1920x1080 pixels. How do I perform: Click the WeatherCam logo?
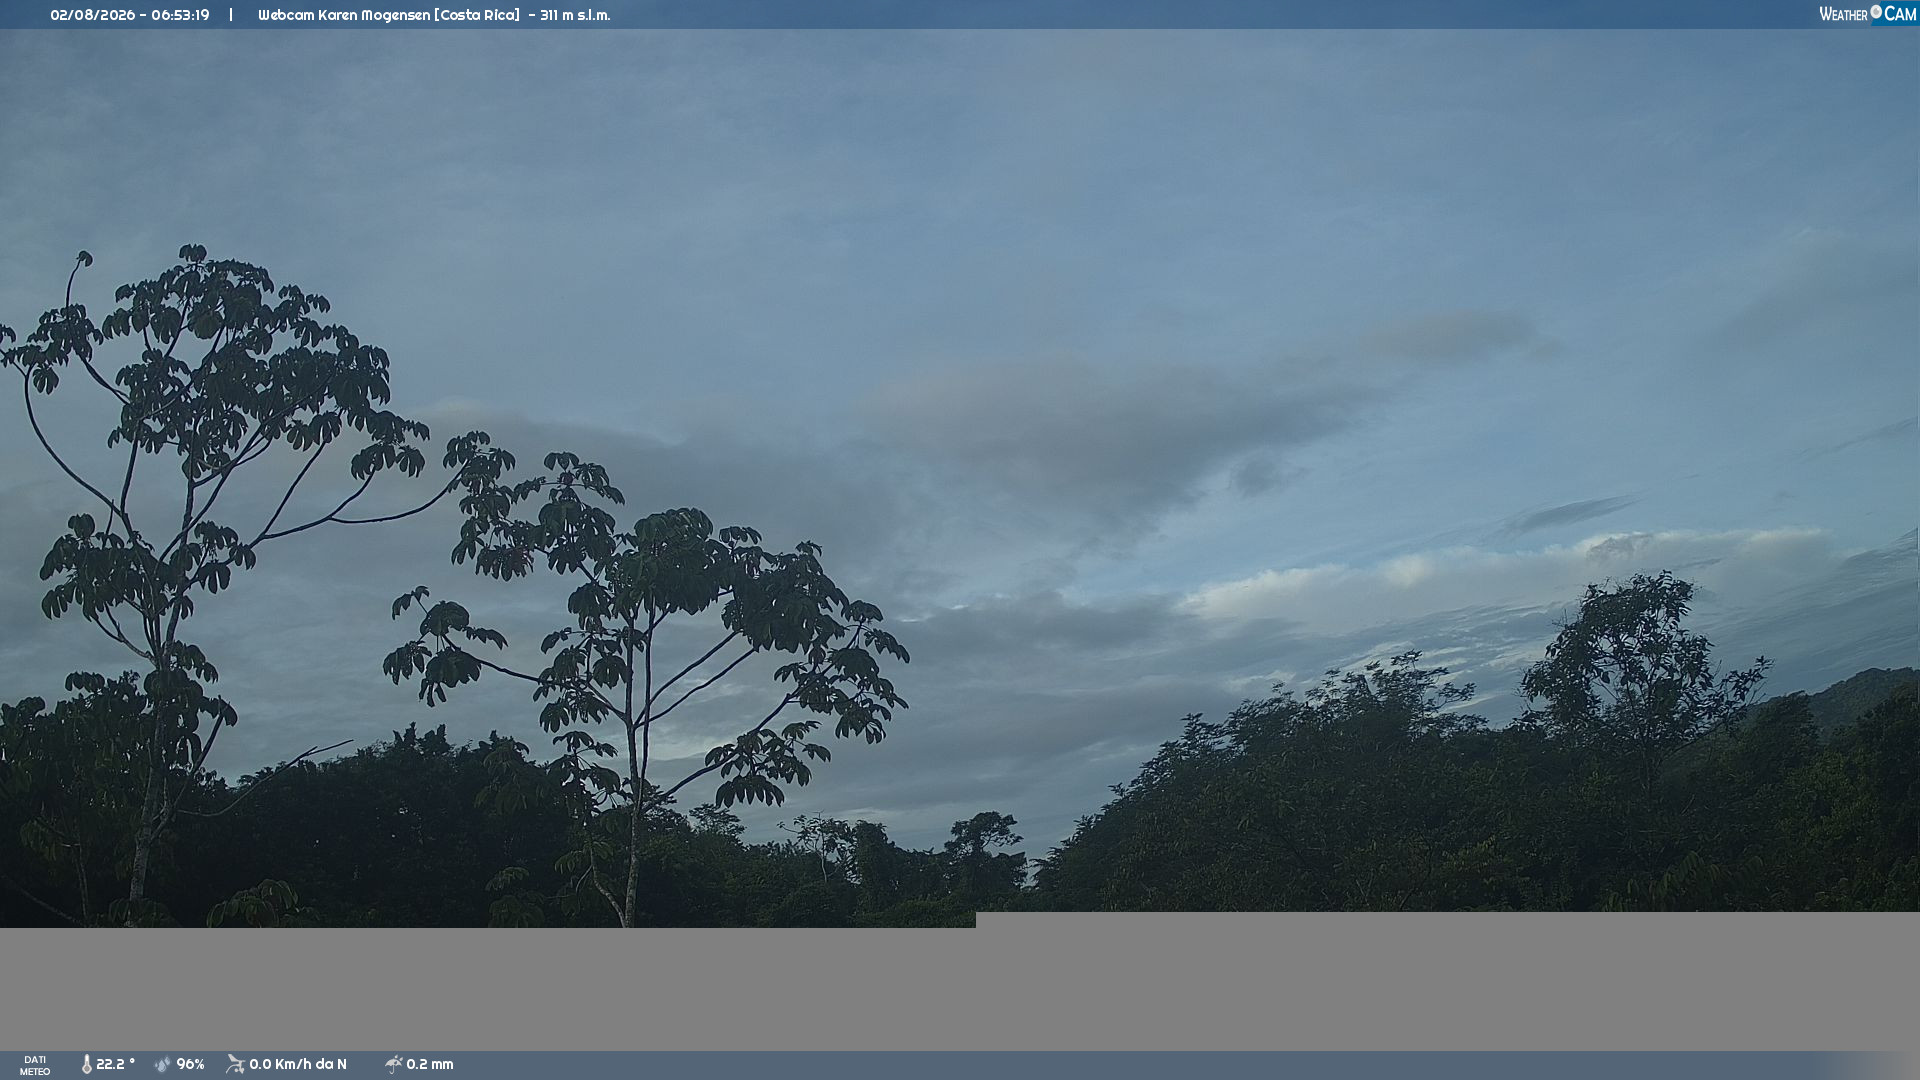point(1867,14)
